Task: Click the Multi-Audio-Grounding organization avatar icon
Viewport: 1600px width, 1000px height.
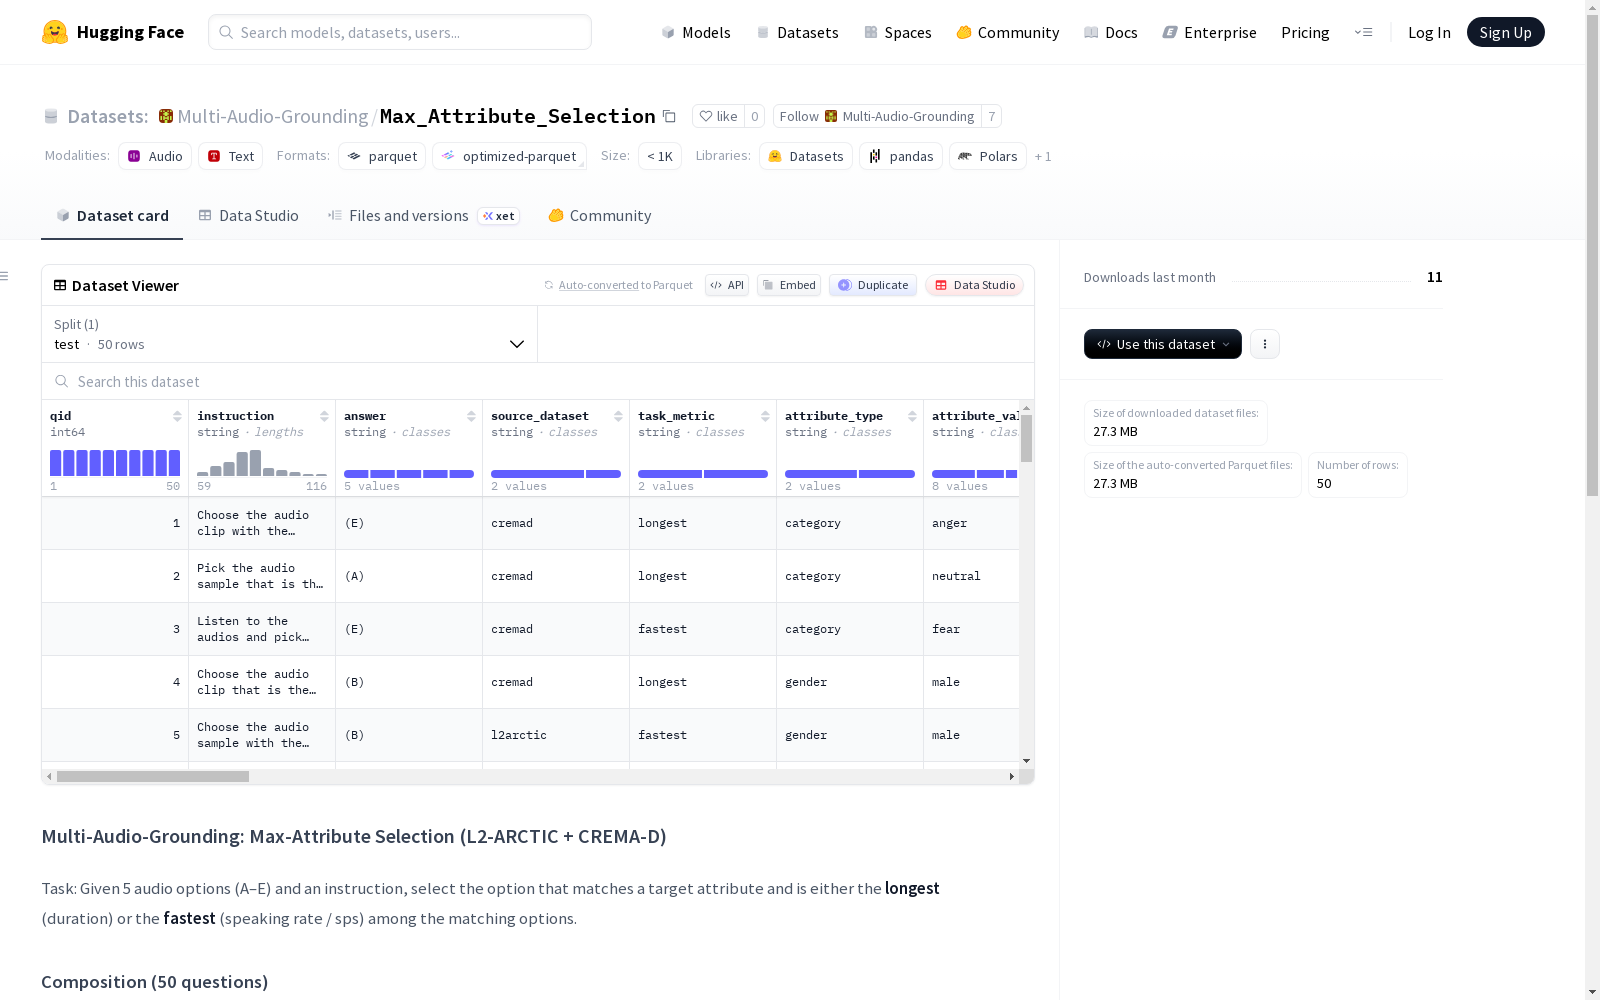Action: tap(166, 117)
